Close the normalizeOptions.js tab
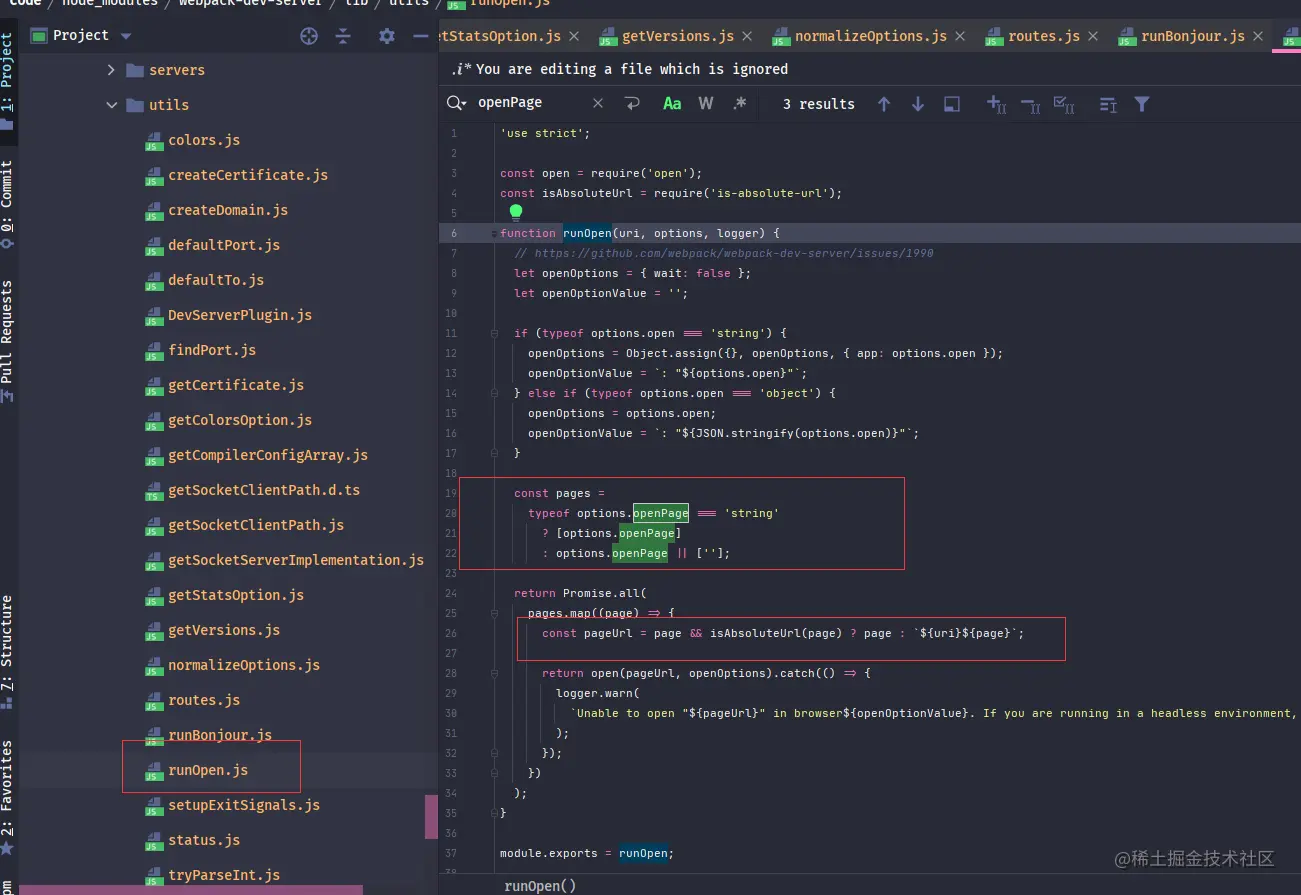The width and height of the screenshot is (1301, 895). (960, 36)
